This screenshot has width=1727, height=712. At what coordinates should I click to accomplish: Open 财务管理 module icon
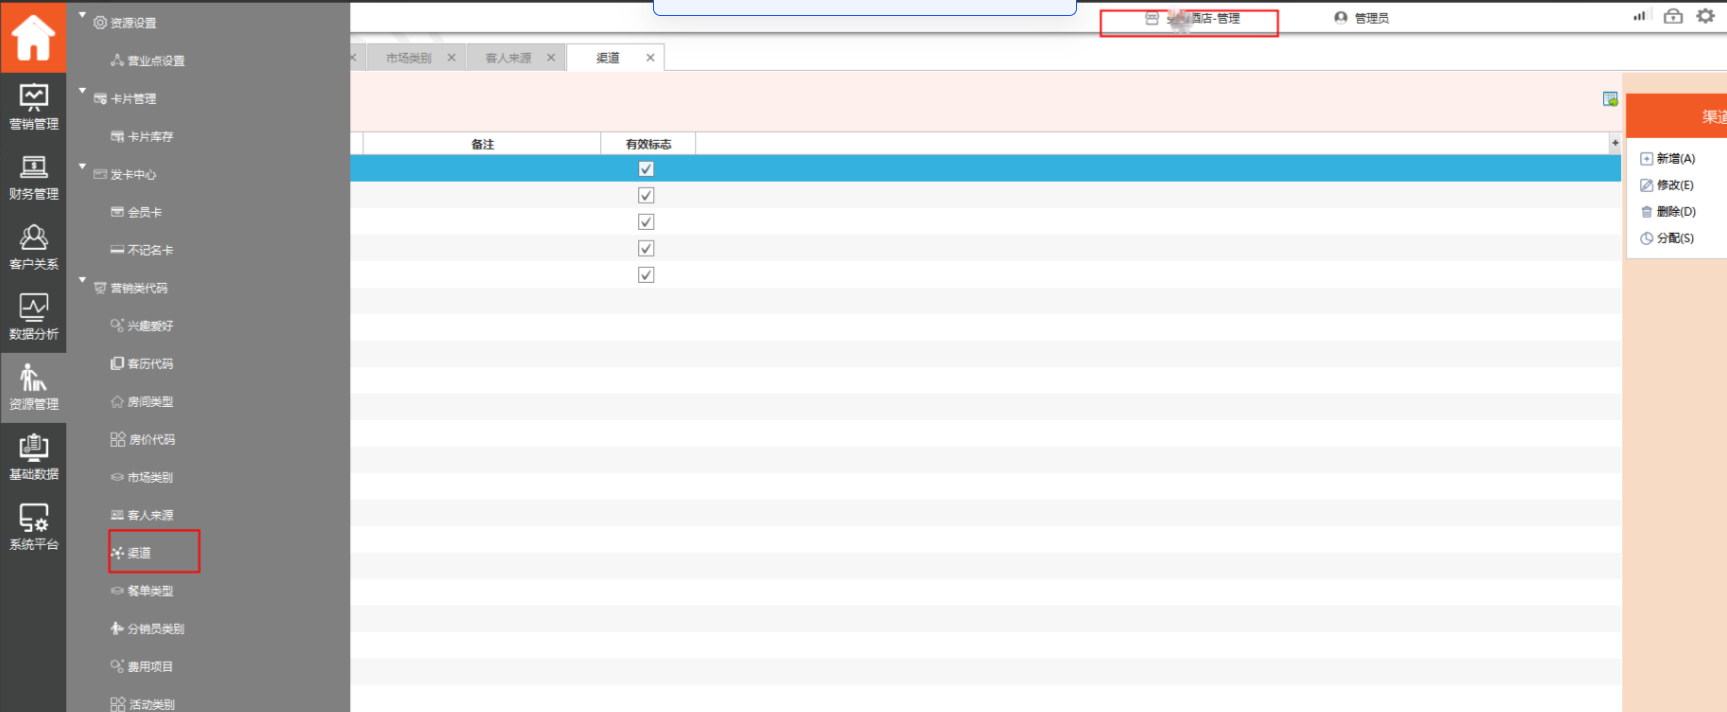pos(33,177)
